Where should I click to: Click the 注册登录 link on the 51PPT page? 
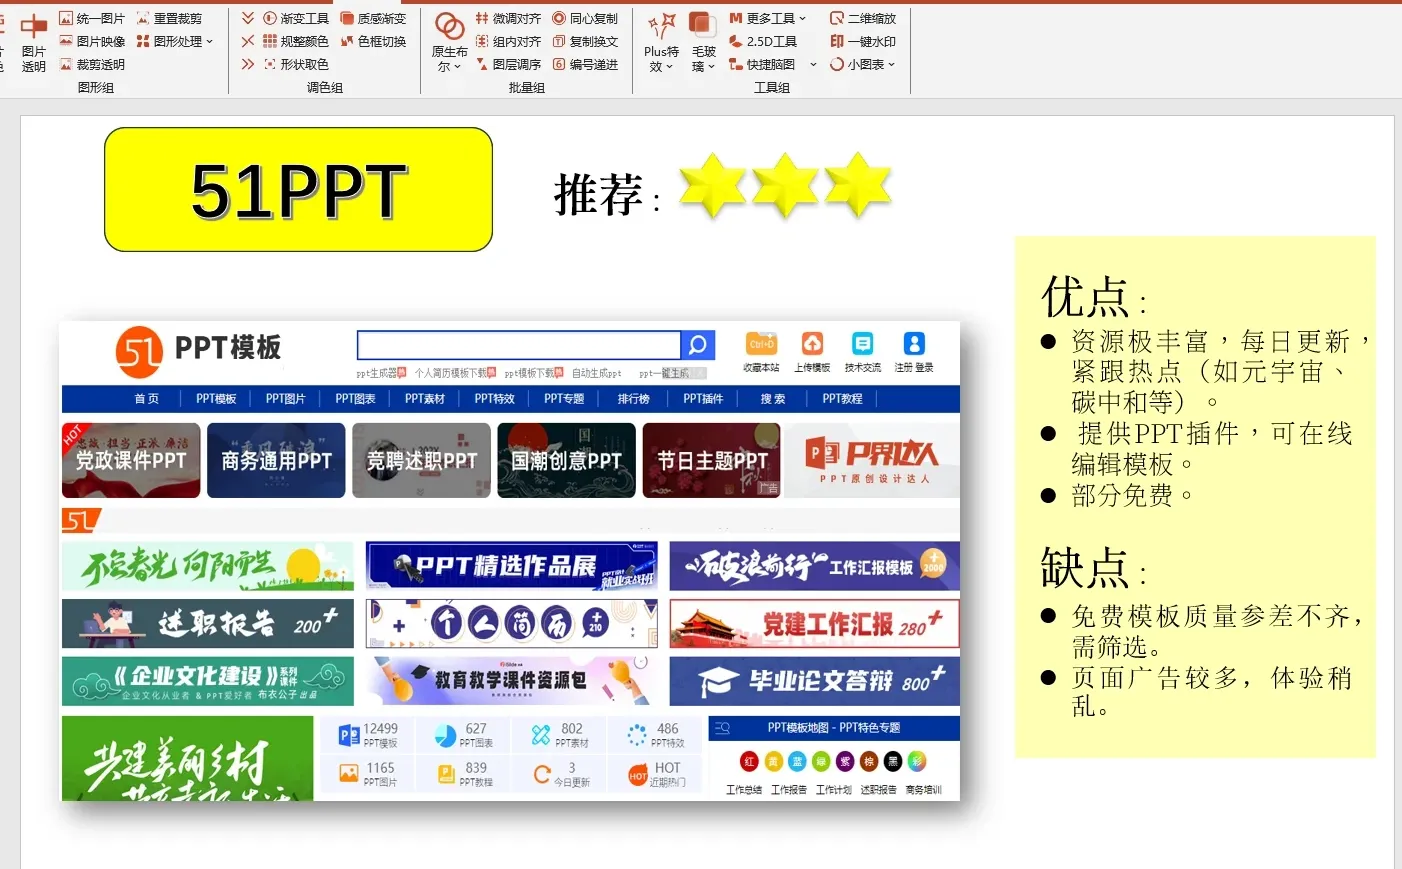(x=913, y=350)
